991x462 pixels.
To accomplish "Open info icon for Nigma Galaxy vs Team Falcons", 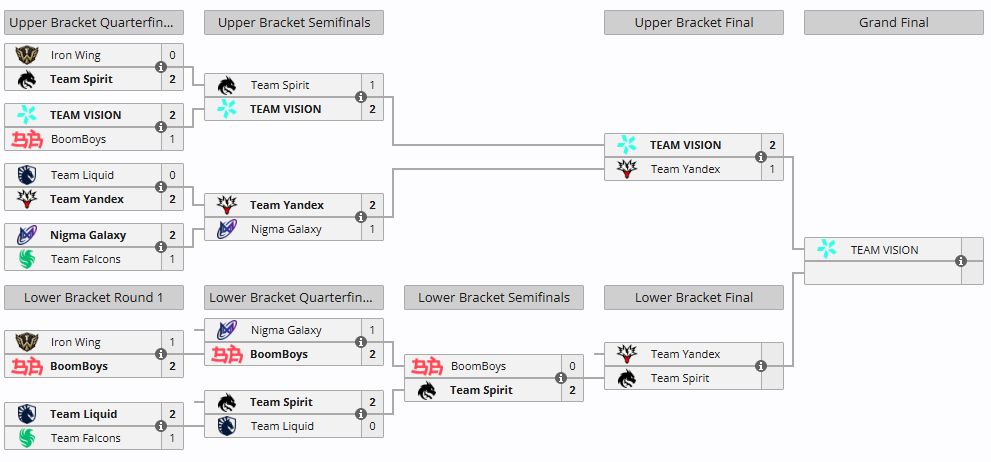I will 161,247.
